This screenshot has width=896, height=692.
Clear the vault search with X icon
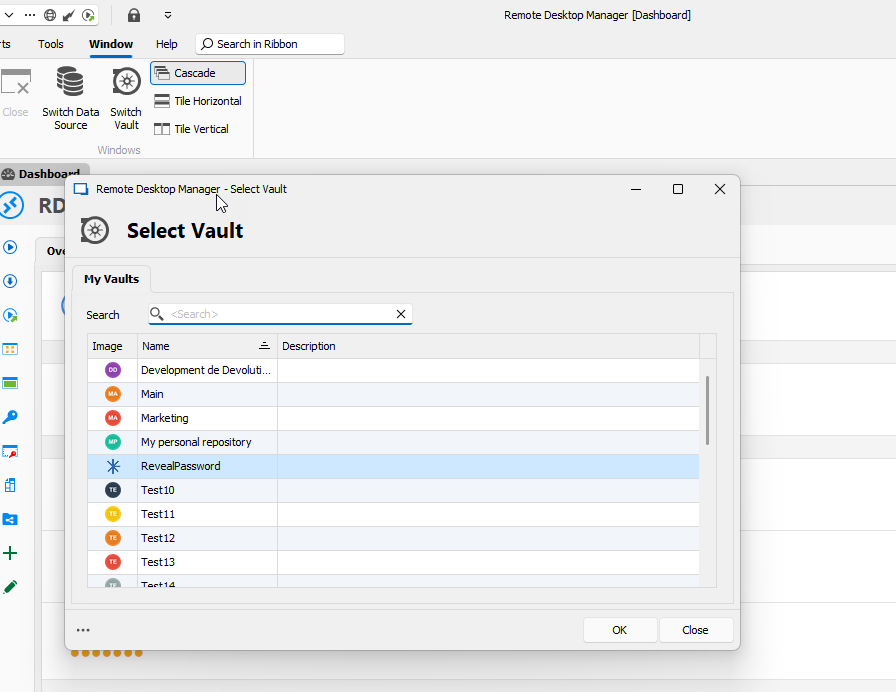point(401,314)
